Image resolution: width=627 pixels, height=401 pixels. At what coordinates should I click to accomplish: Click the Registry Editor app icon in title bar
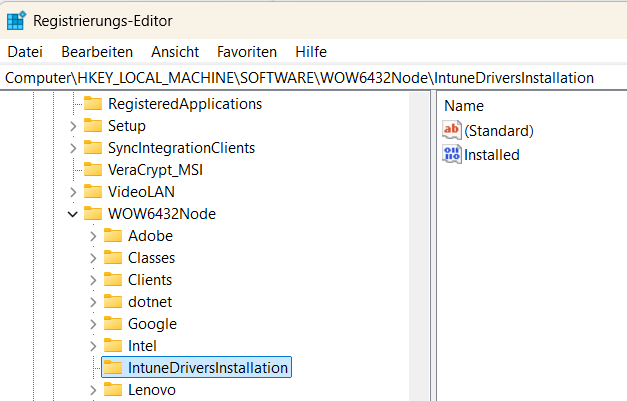tap(17, 20)
